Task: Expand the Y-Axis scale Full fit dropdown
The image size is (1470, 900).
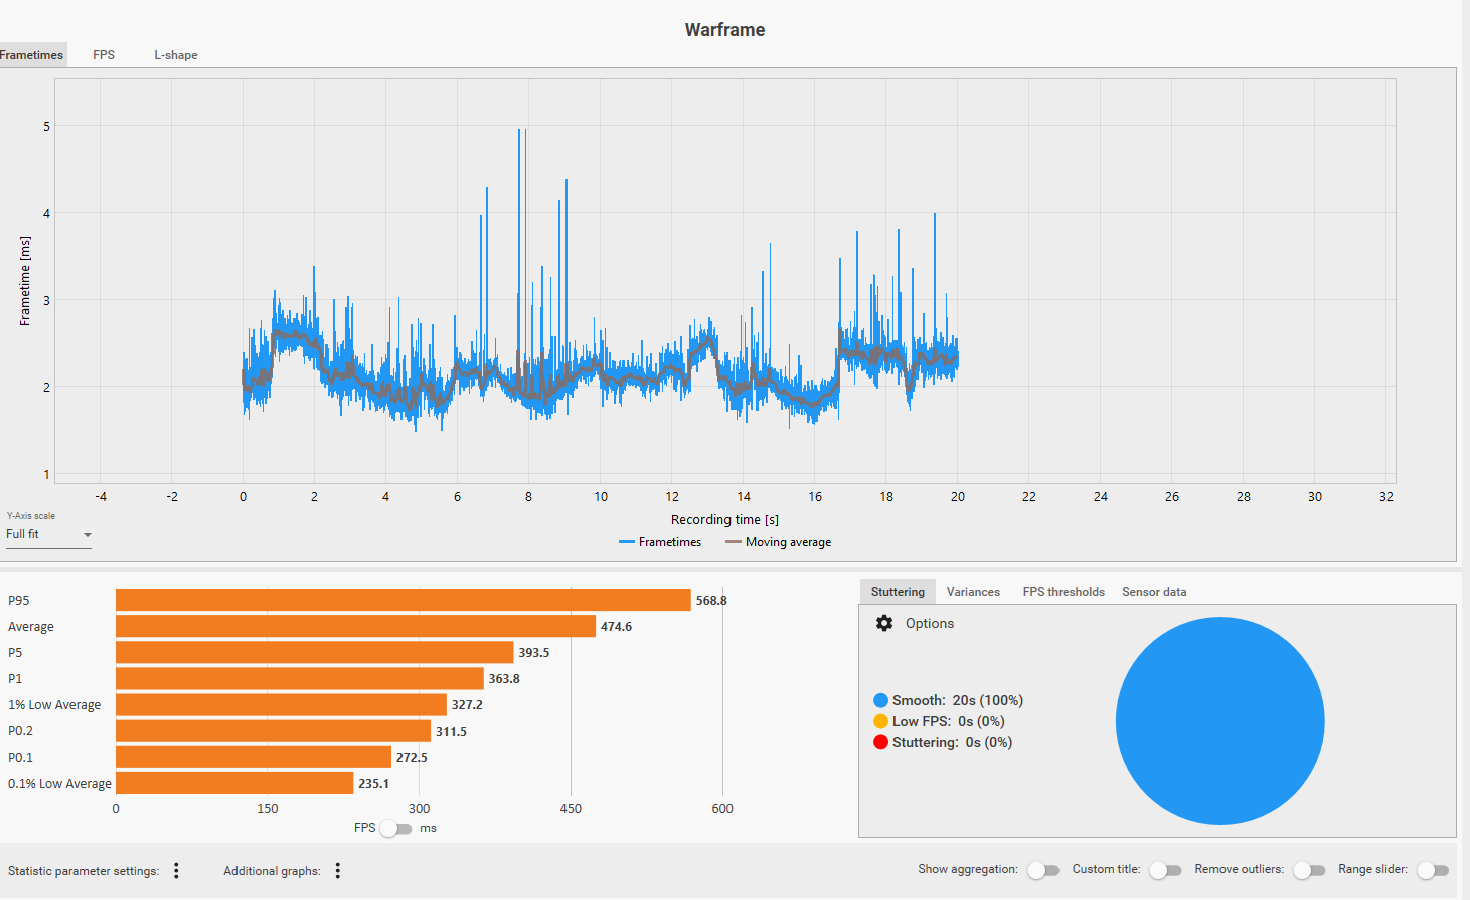Action: [x=49, y=535]
